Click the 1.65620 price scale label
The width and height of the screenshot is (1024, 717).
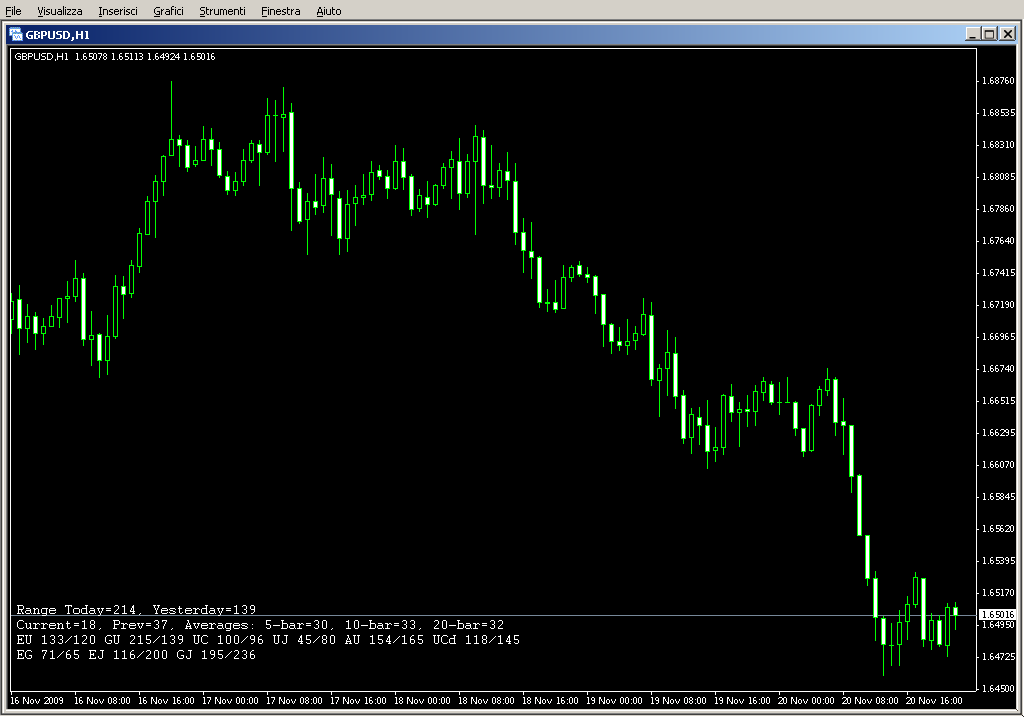tap(999, 529)
